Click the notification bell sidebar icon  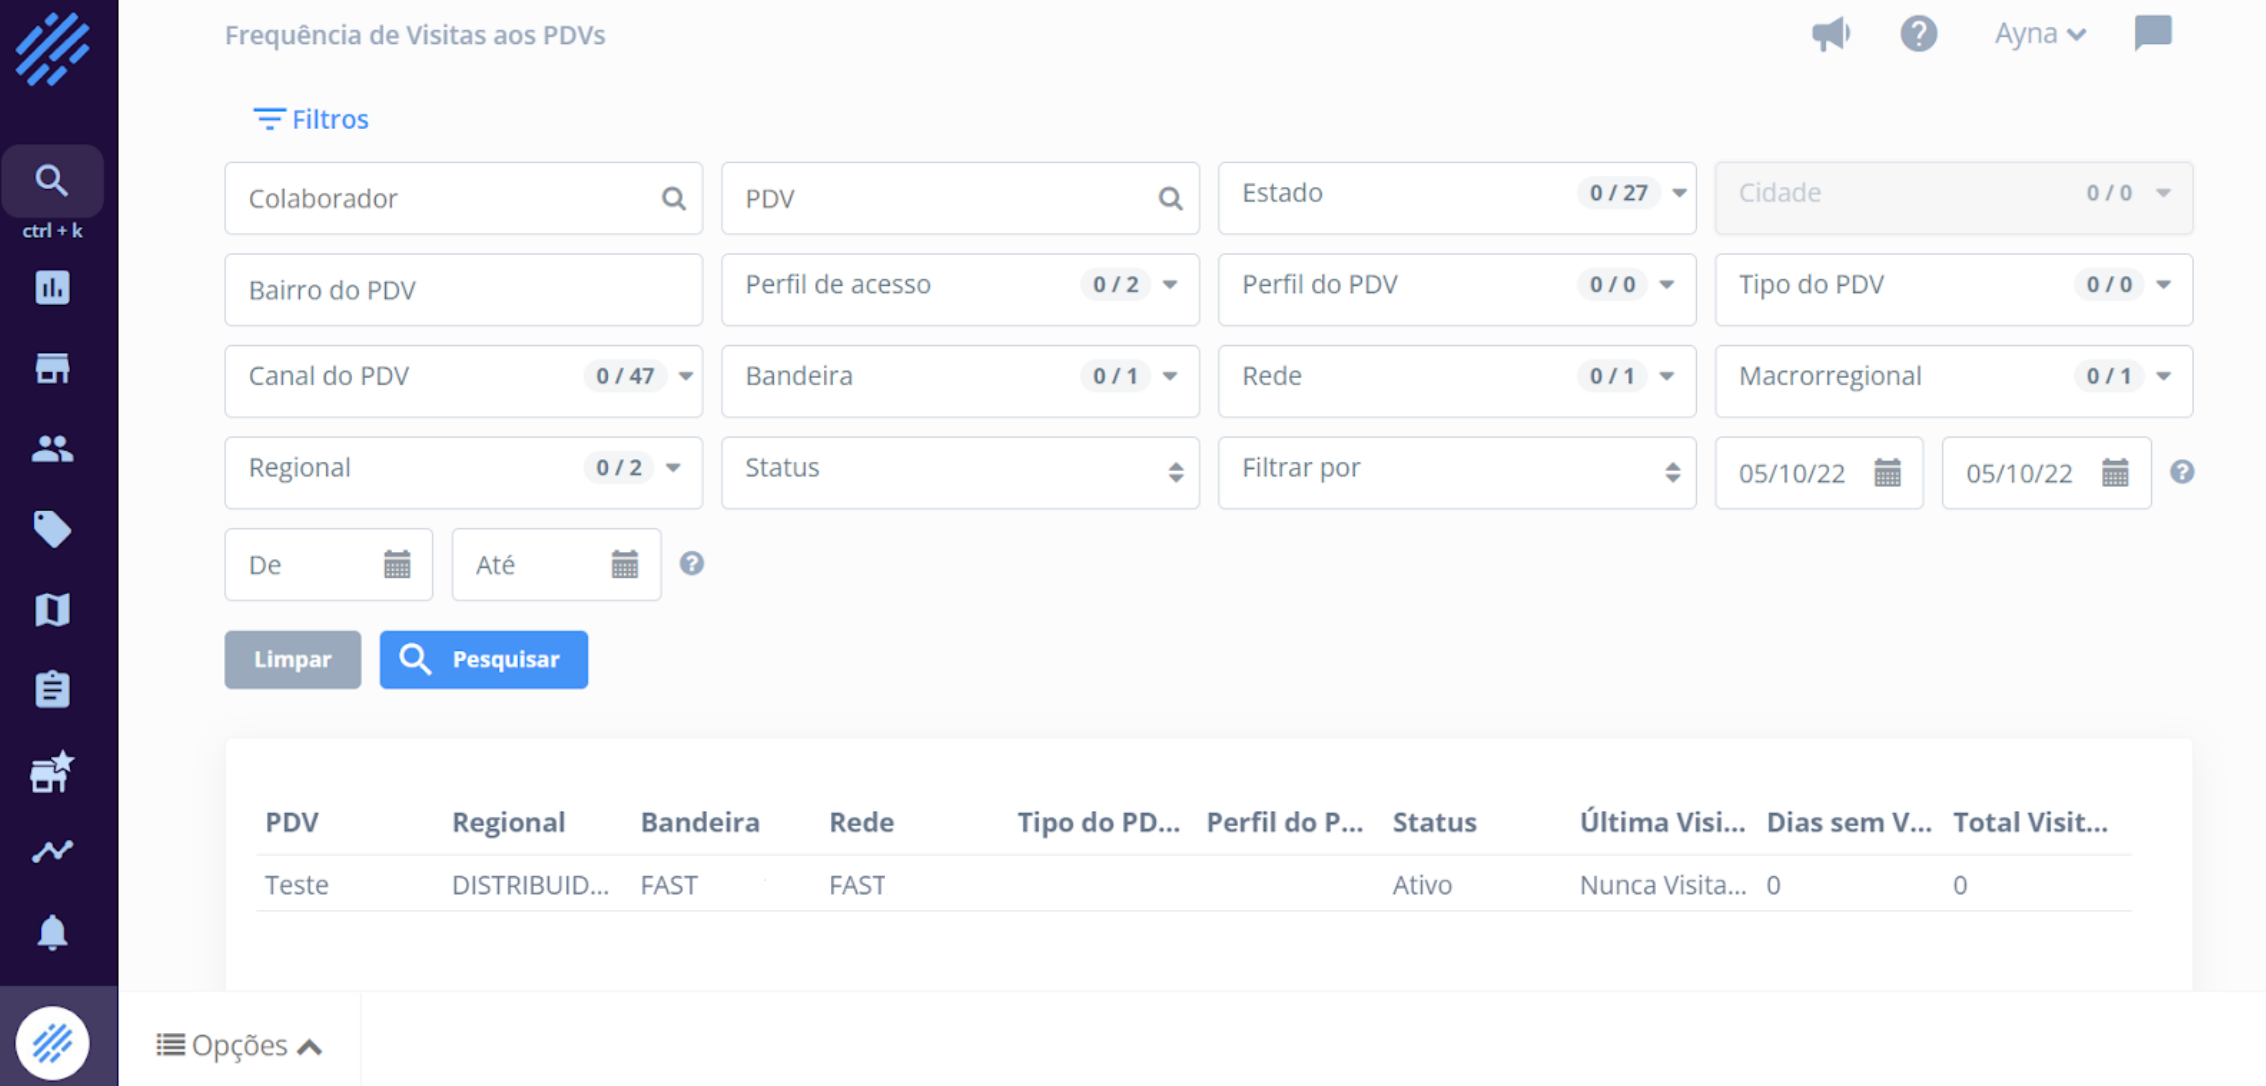(52, 933)
